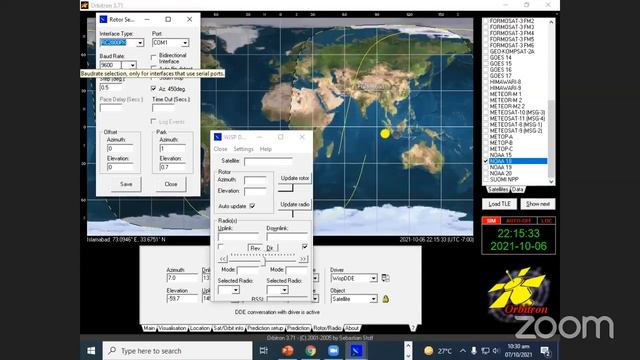Open Settings menu in WispDDE
The image size is (640, 360).
[x=243, y=149]
